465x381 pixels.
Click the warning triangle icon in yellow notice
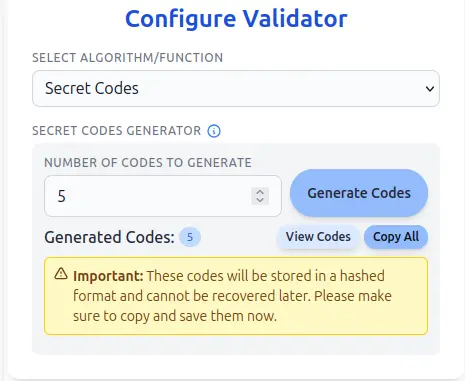pyautogui.click(x=61, y=273)
